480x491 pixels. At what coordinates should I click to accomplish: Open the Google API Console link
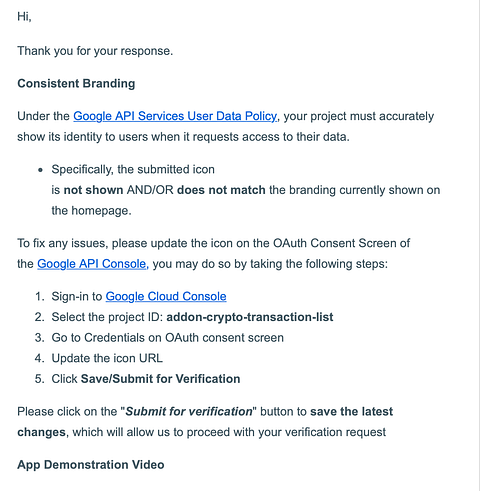[x=92, y=264]
